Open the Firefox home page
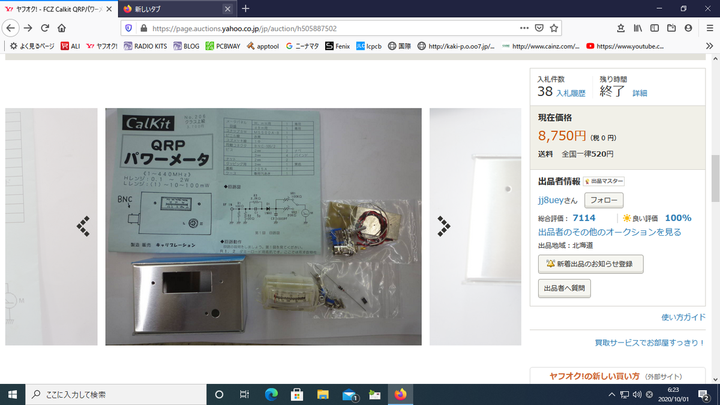The height and width of the screenshot is (405, 720). [62, 28]
